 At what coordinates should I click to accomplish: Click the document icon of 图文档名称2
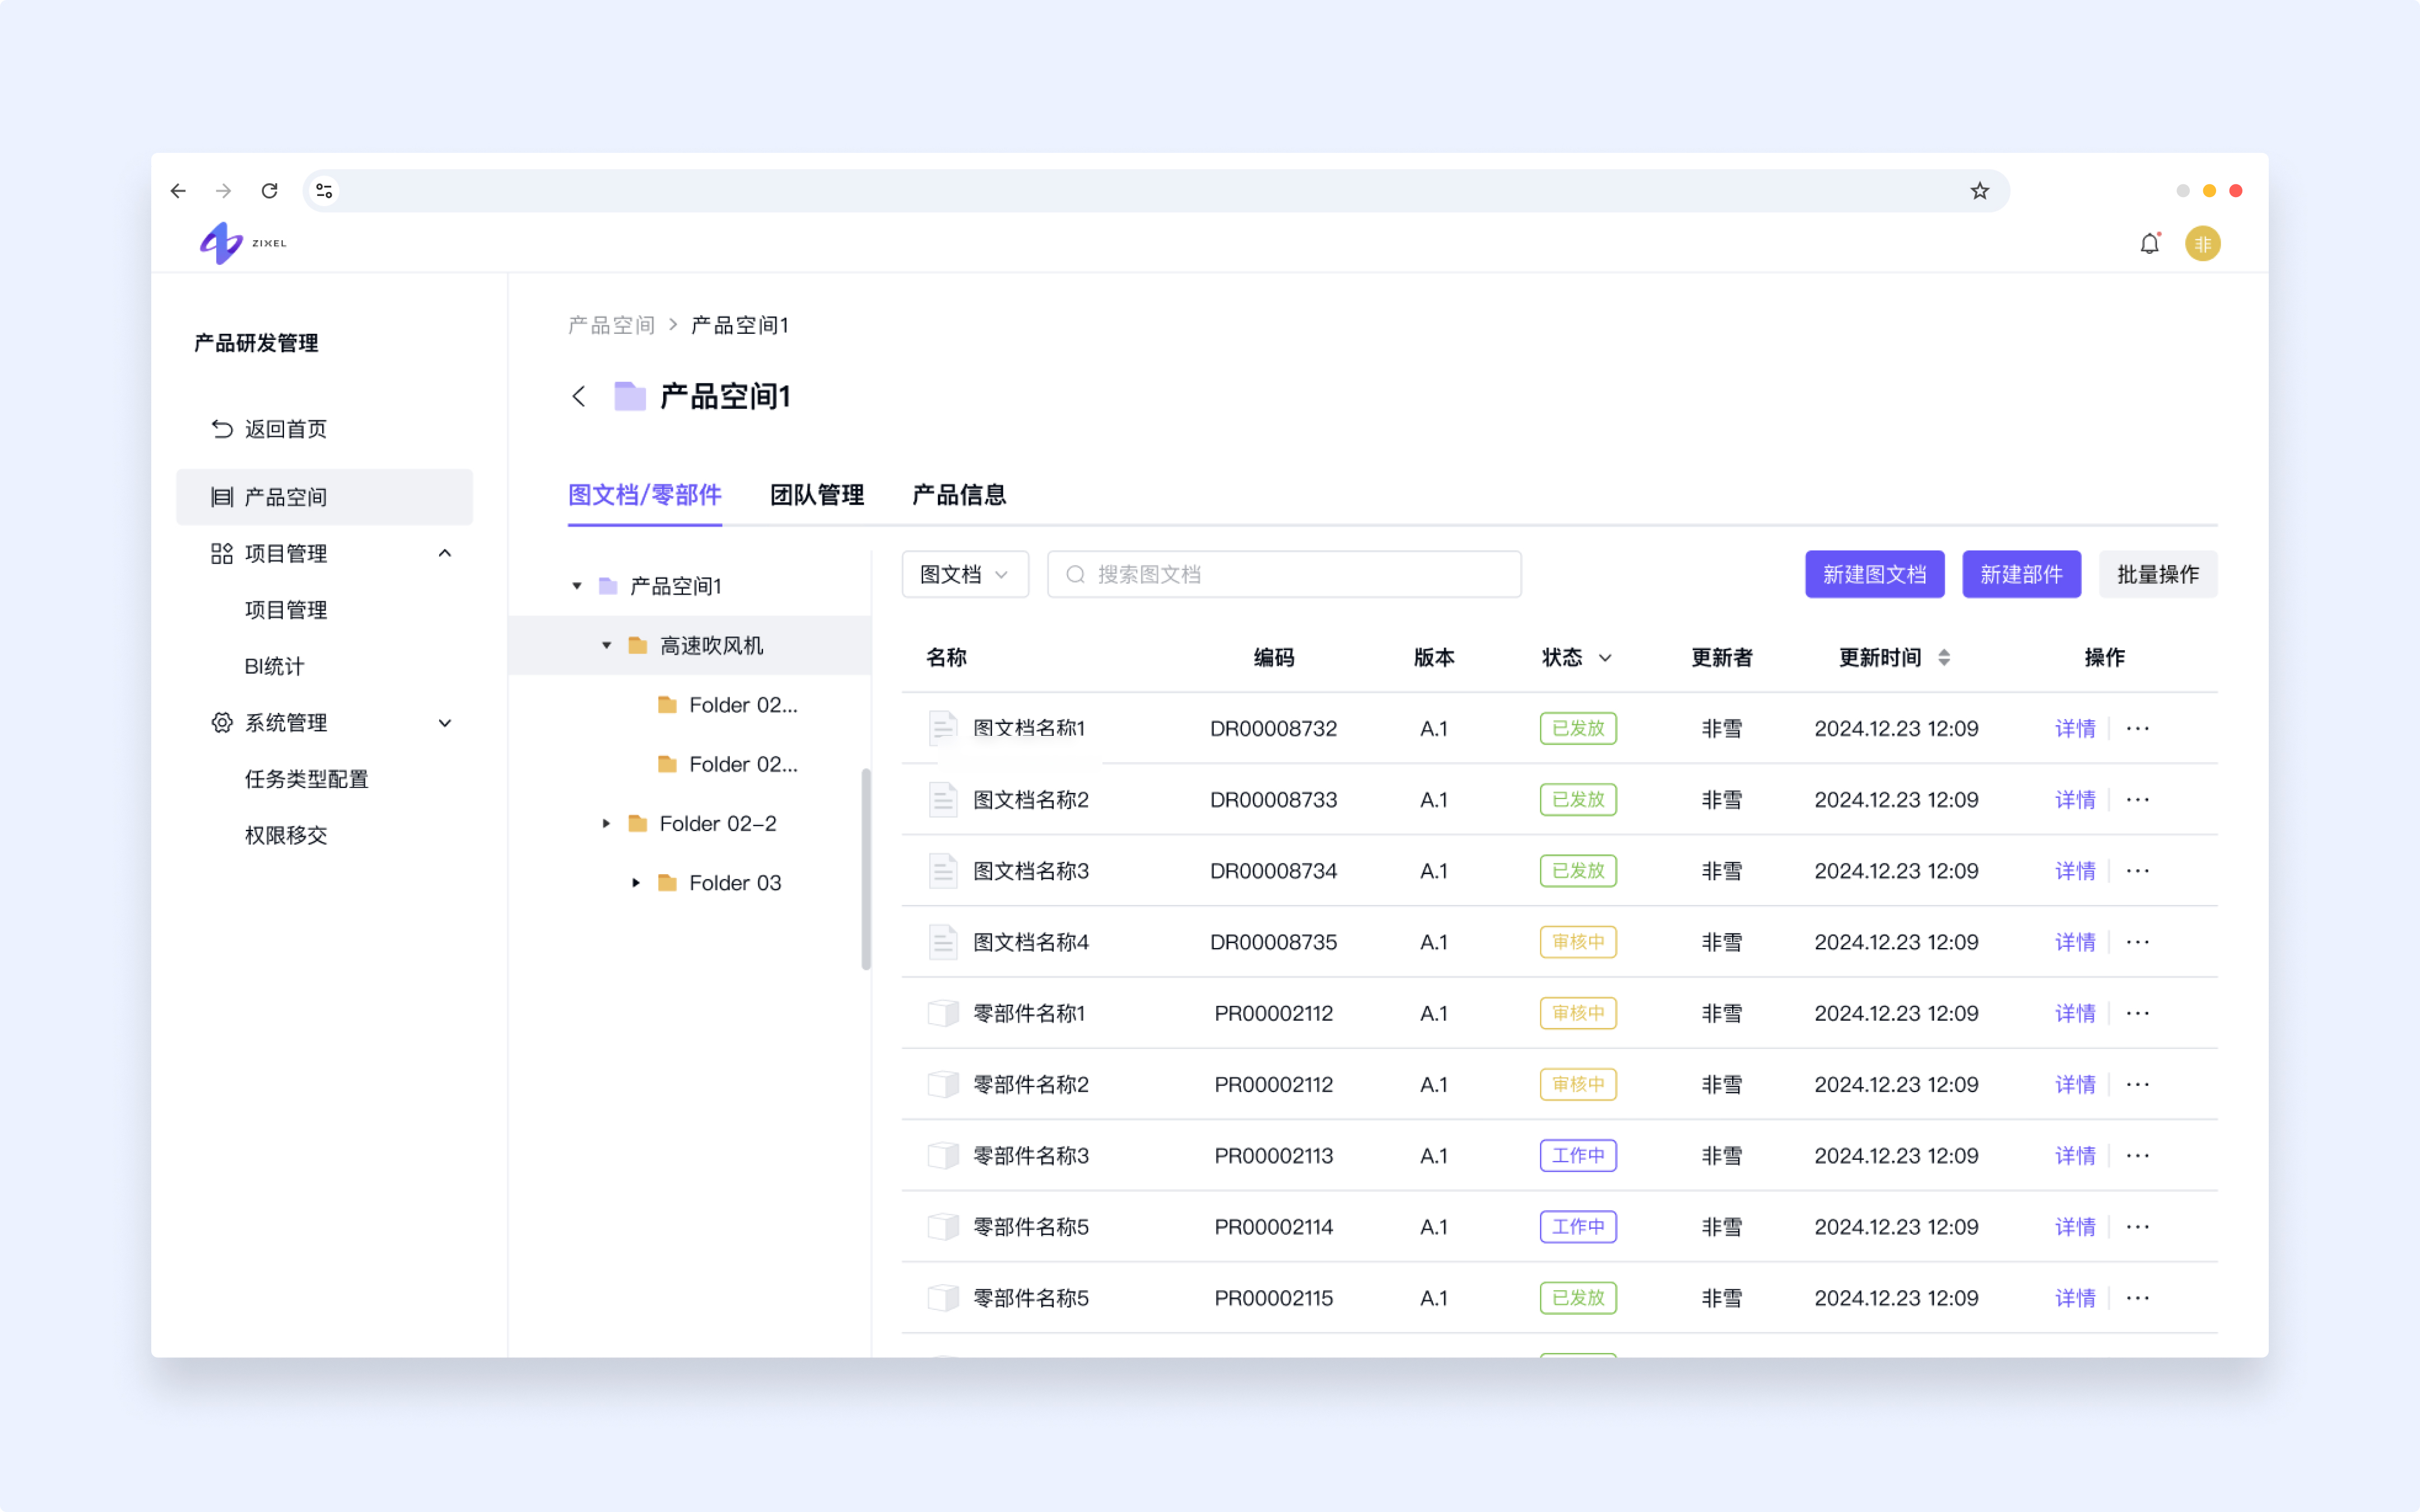tap(943, 800)
